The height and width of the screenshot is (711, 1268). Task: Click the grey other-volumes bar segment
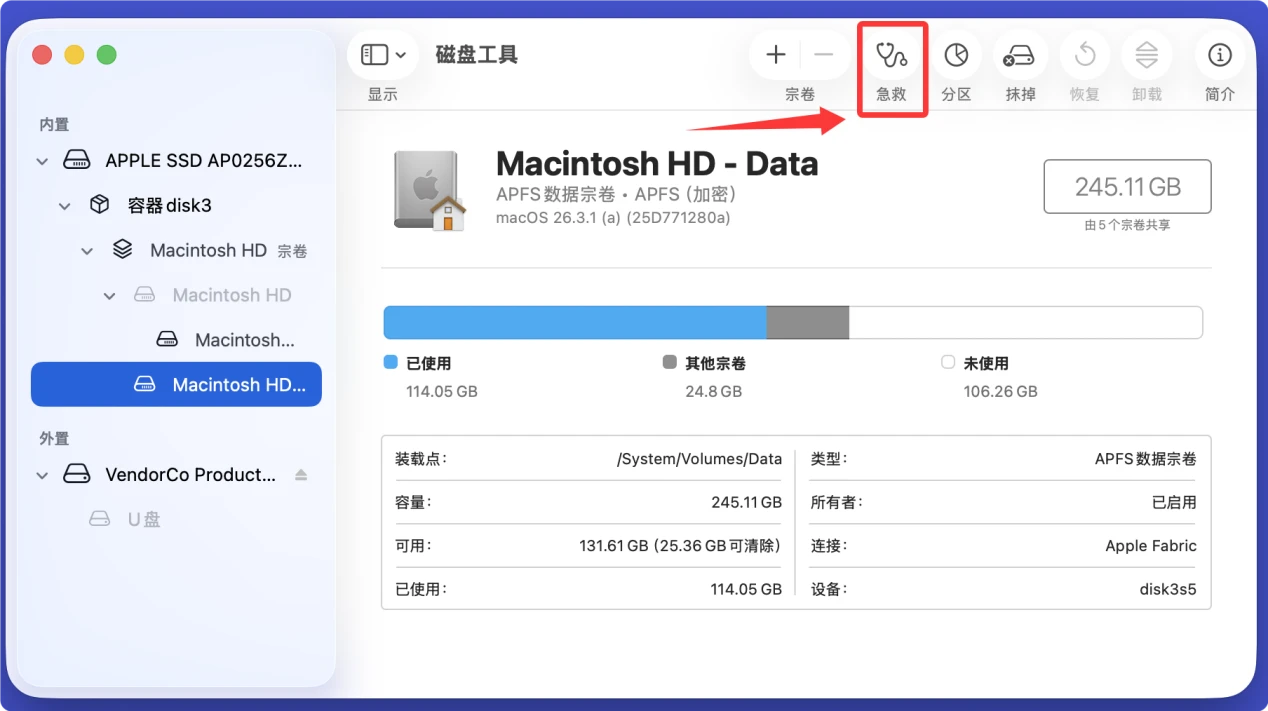[808, 323]
